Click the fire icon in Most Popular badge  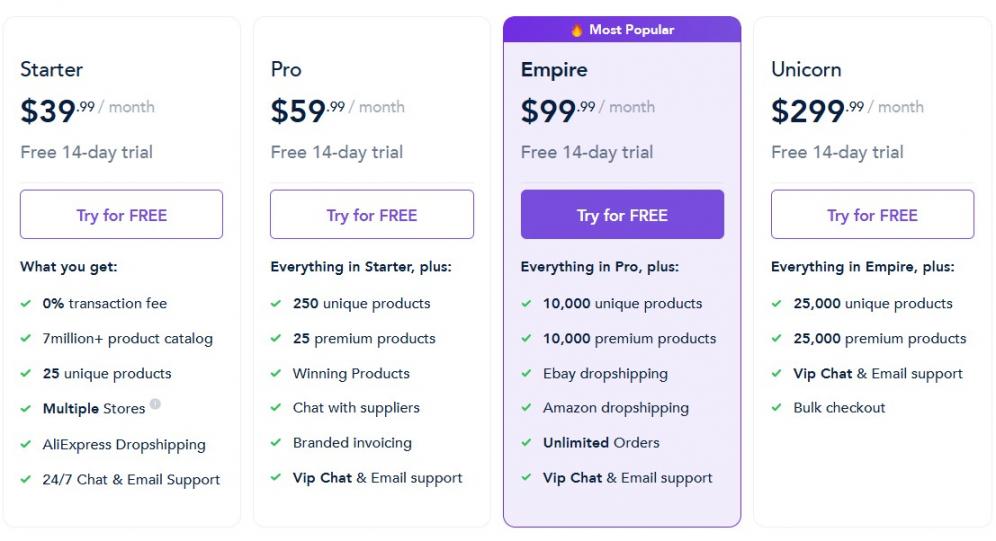(x=577, y=30)
